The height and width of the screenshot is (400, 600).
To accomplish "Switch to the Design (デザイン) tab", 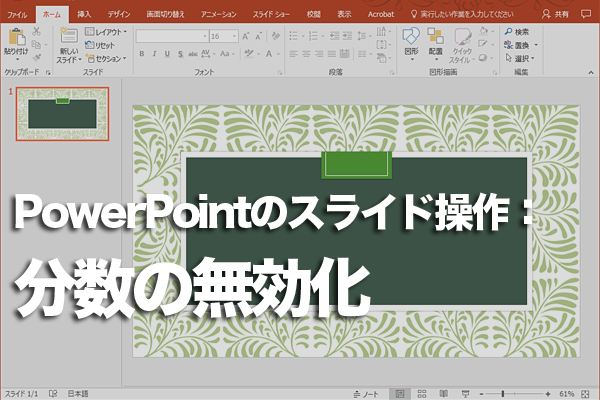I will 119,15.
